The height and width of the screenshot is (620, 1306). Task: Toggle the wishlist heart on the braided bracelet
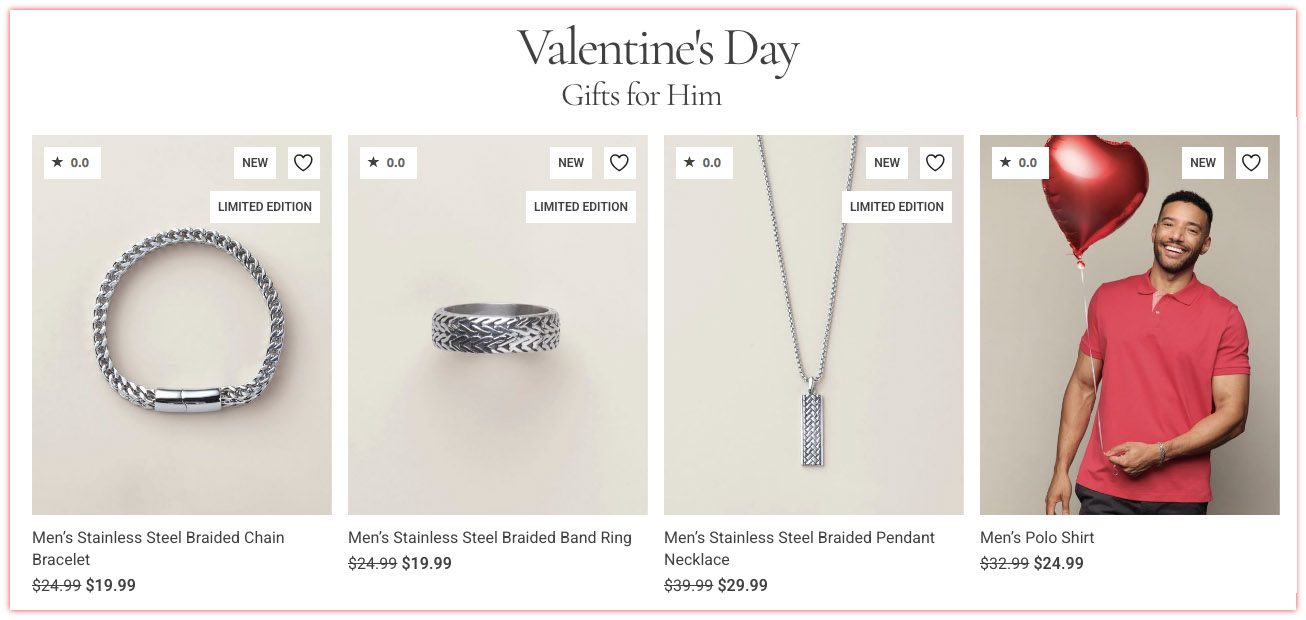(303, 162)
